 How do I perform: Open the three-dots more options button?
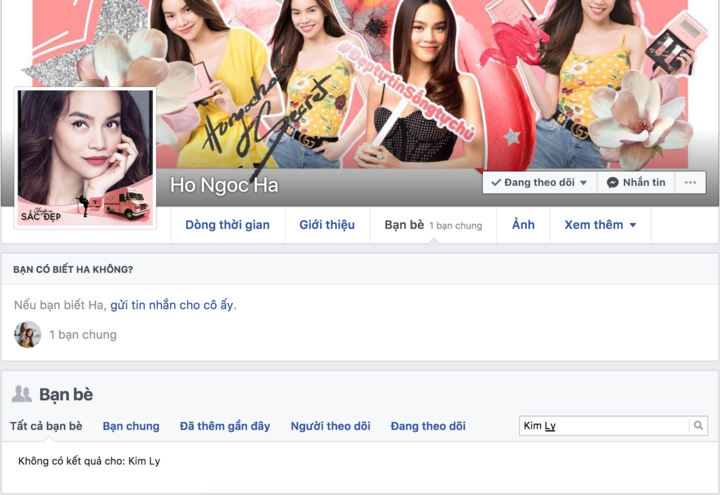688,183
